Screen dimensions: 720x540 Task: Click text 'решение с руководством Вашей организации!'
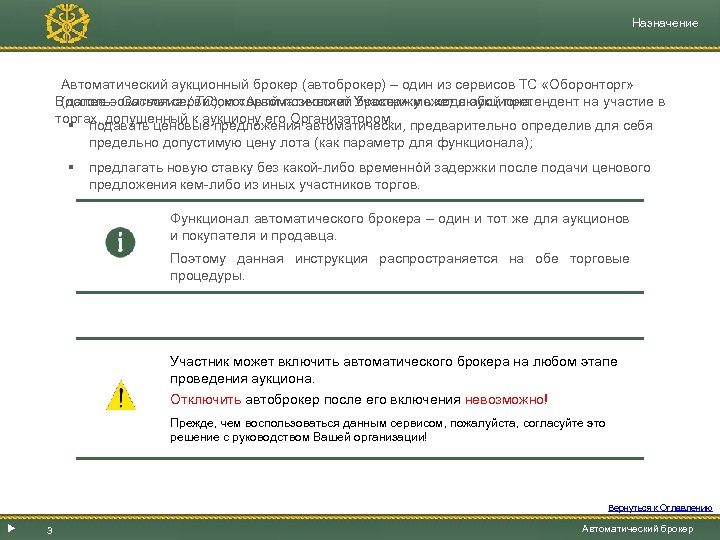tap(298, 437)
